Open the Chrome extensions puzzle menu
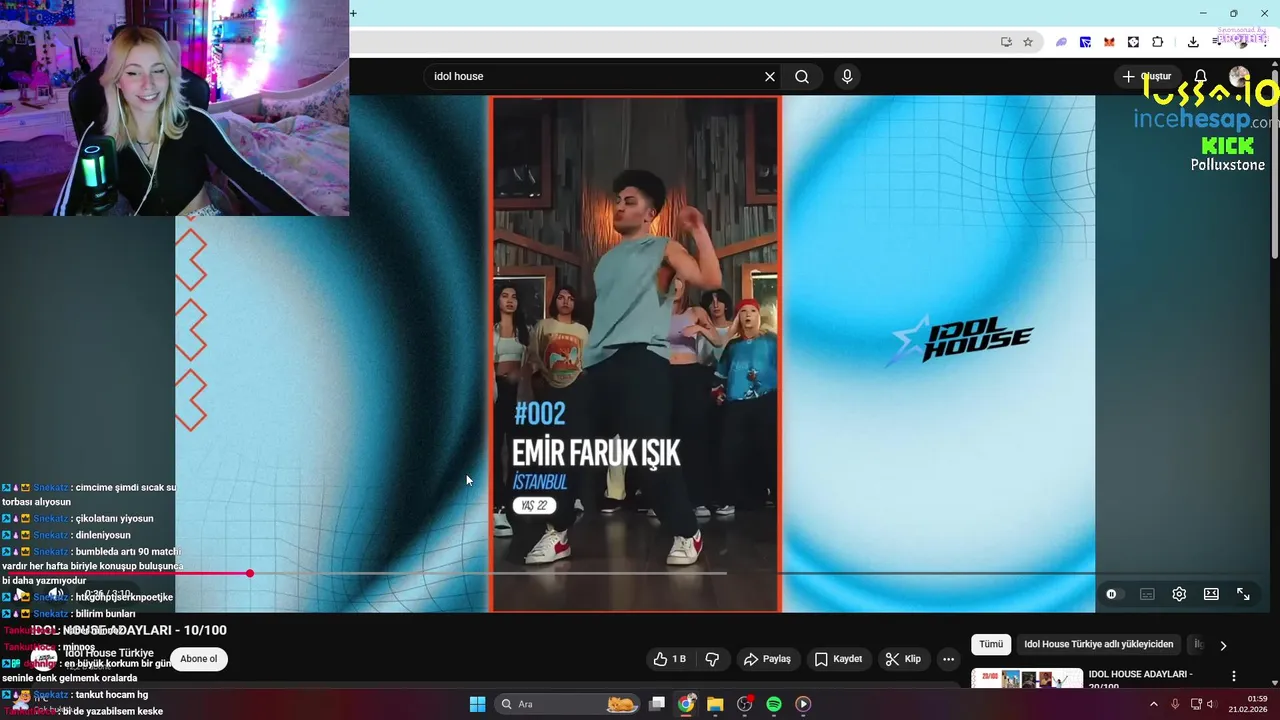This screenshot has width=1280, height=720. click(x=1158, y=42)
